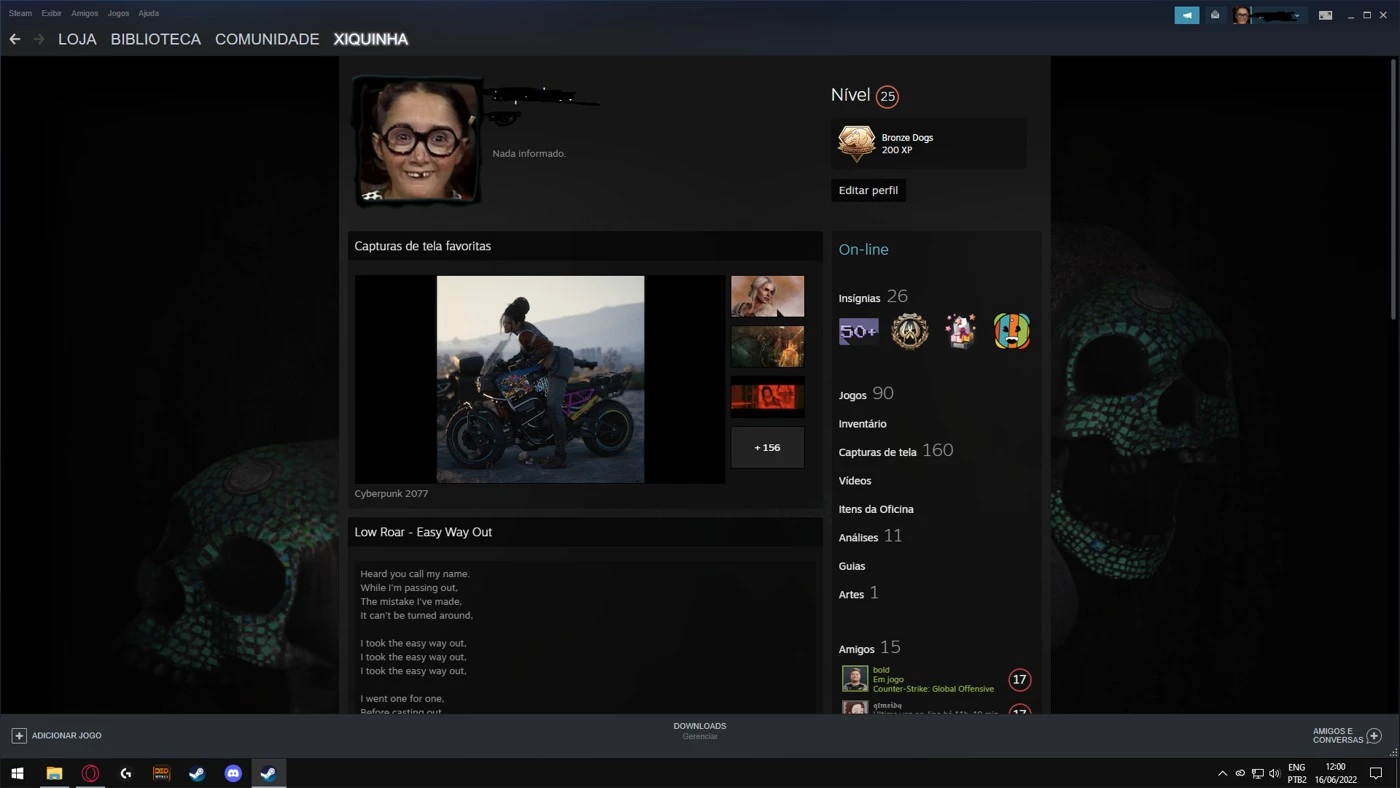Open friend bold's profile entry
Image resolution: width=1400 pixels, height=788 pixels.
pos(935,679)
